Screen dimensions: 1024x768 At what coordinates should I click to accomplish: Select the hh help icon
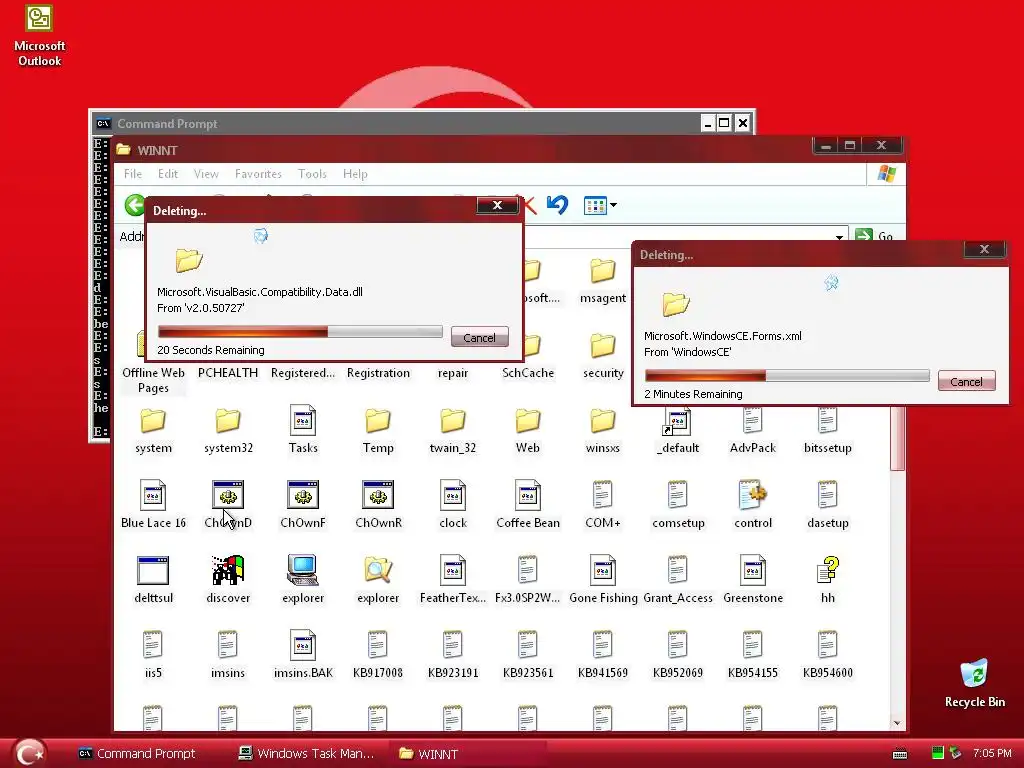point(827,570)
